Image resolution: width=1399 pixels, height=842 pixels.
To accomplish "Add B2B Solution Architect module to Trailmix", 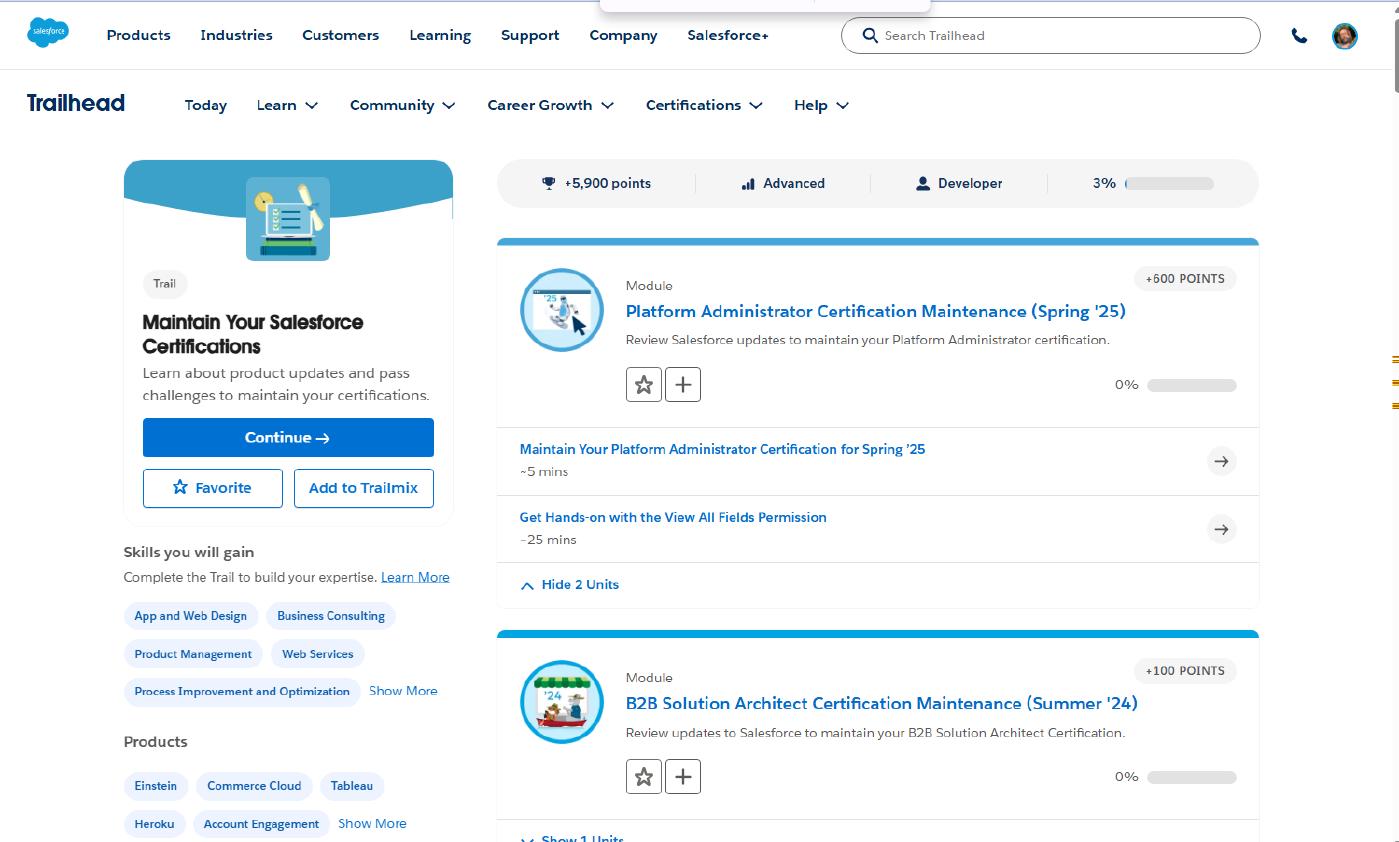I will [683, 776].
